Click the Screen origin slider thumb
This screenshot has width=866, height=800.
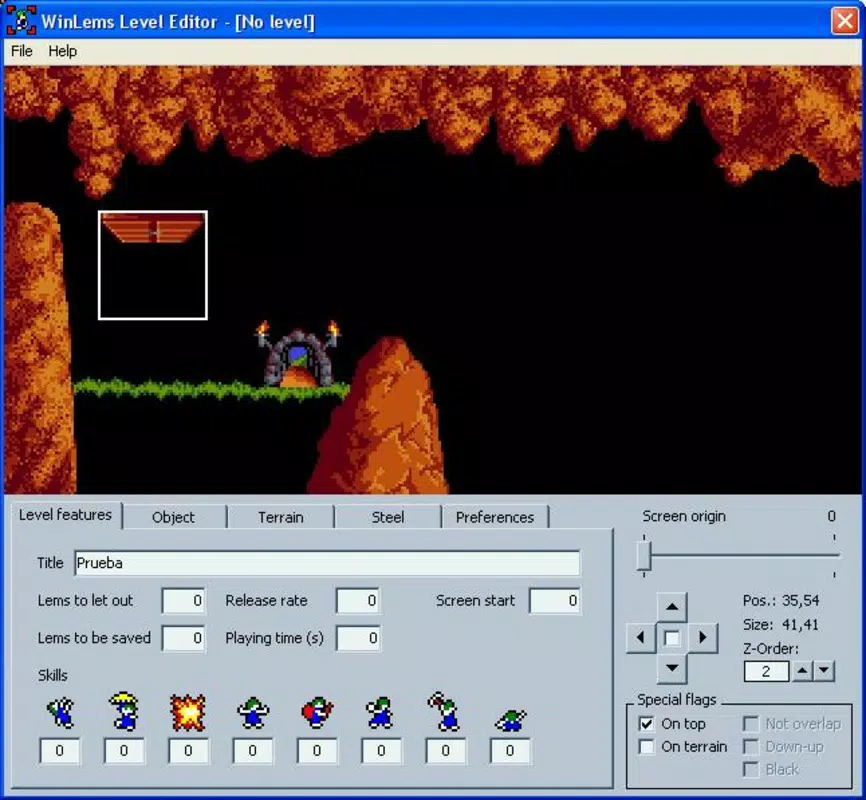click(644, 556)
